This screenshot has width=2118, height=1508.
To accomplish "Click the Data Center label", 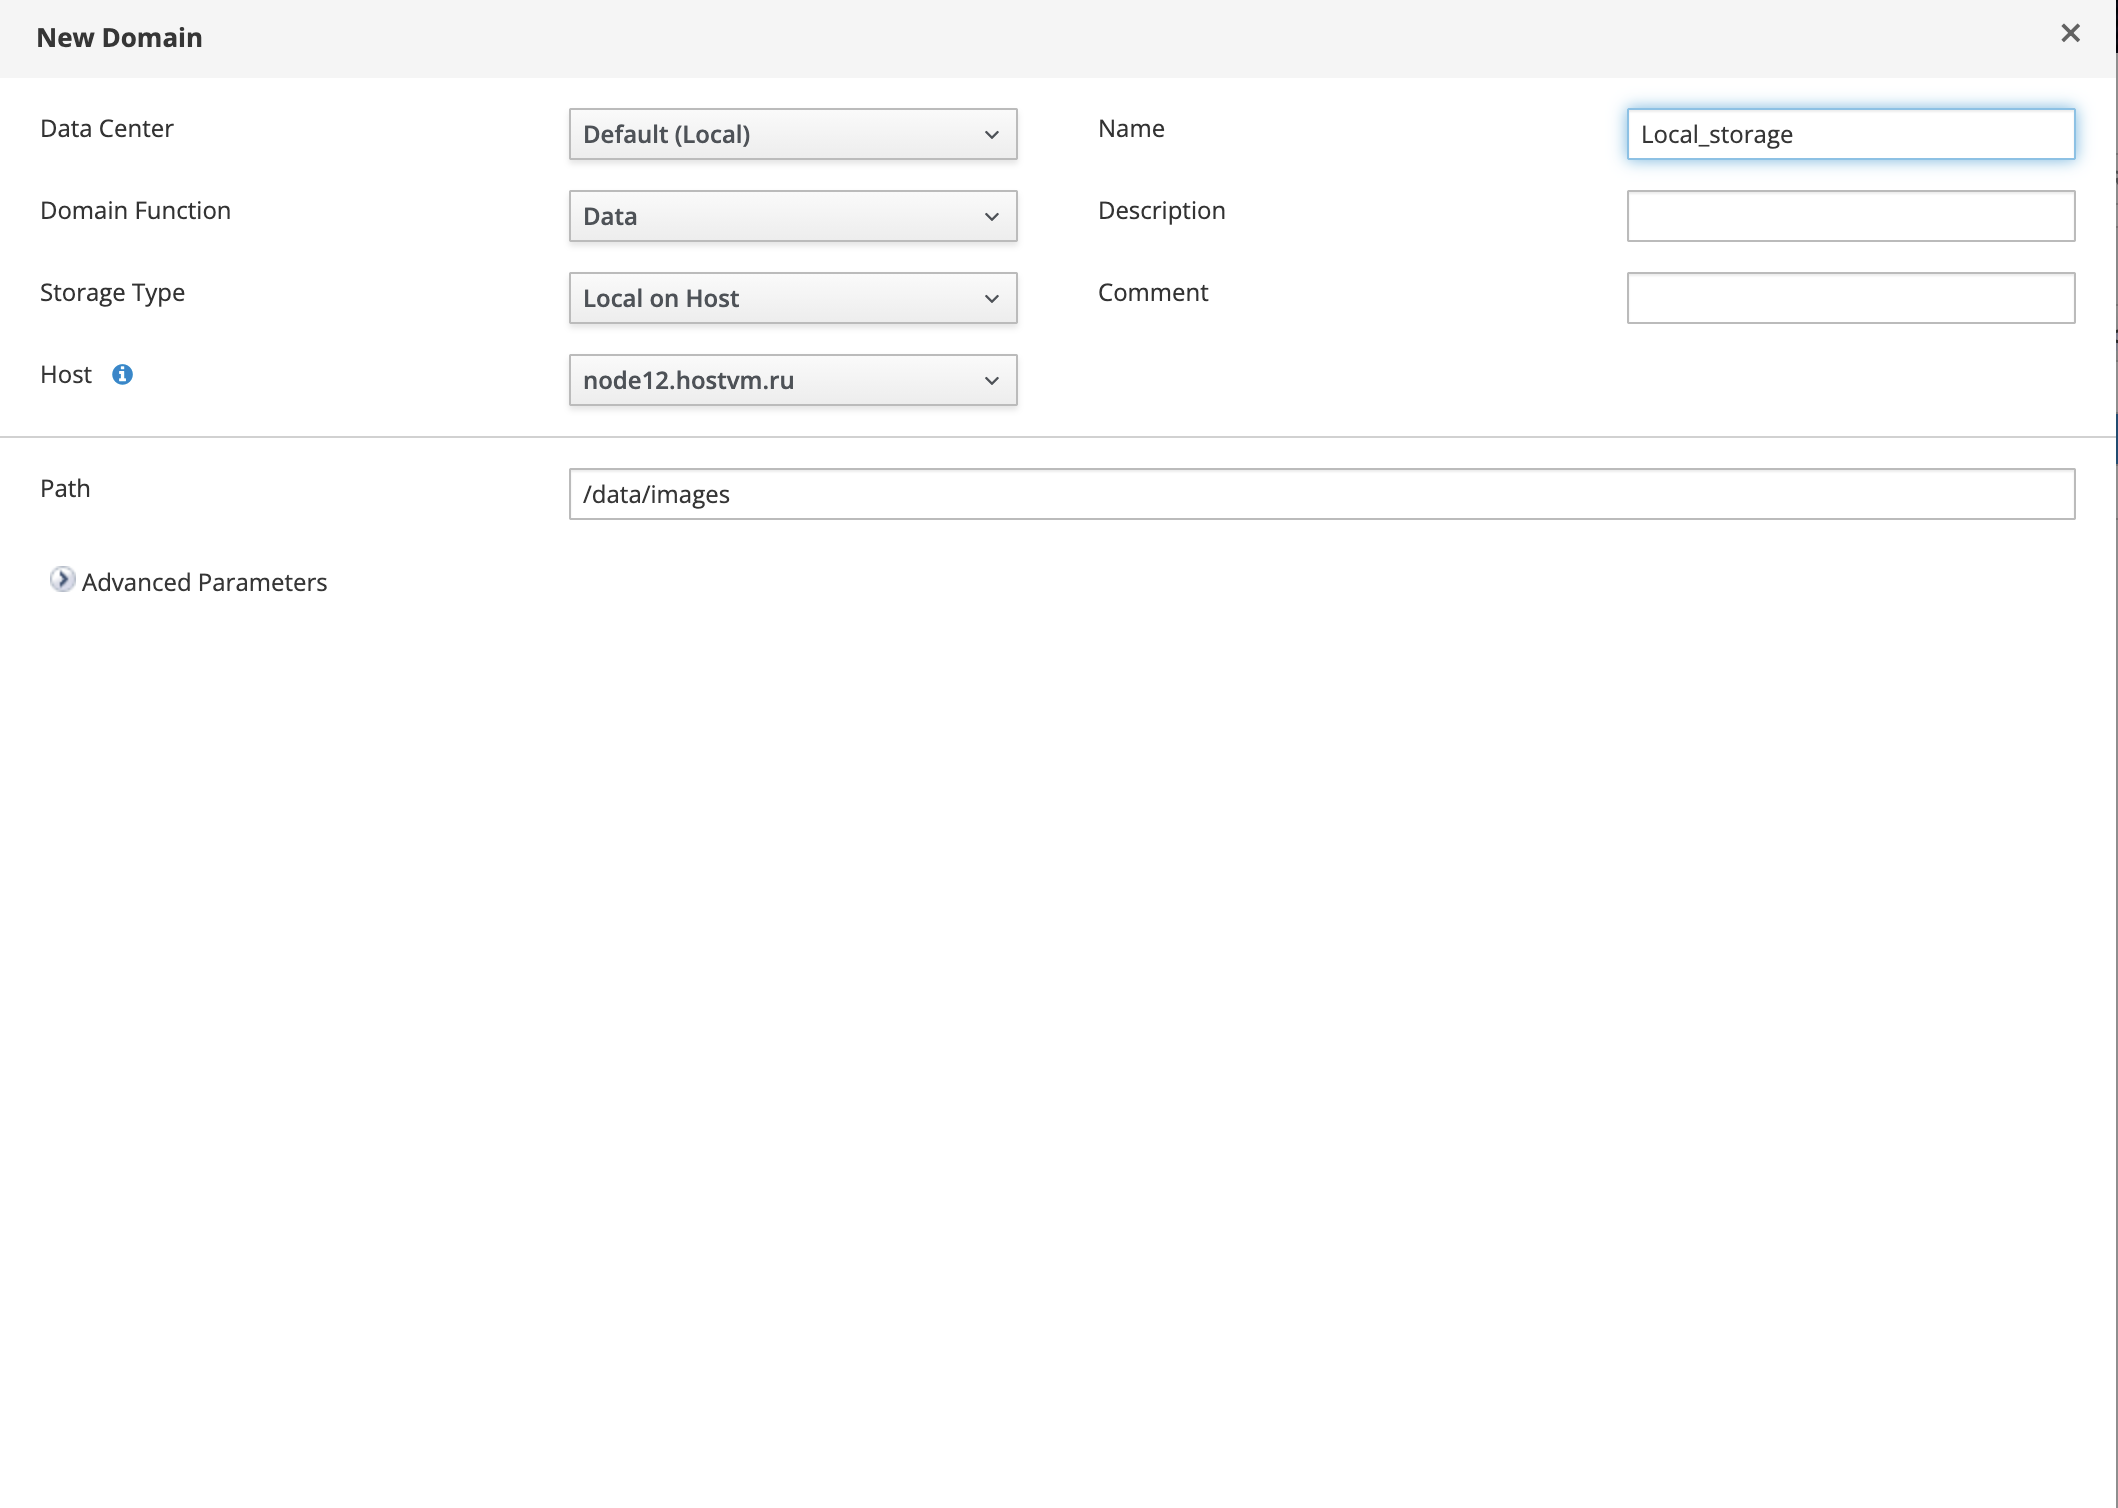I will point(107,129).
